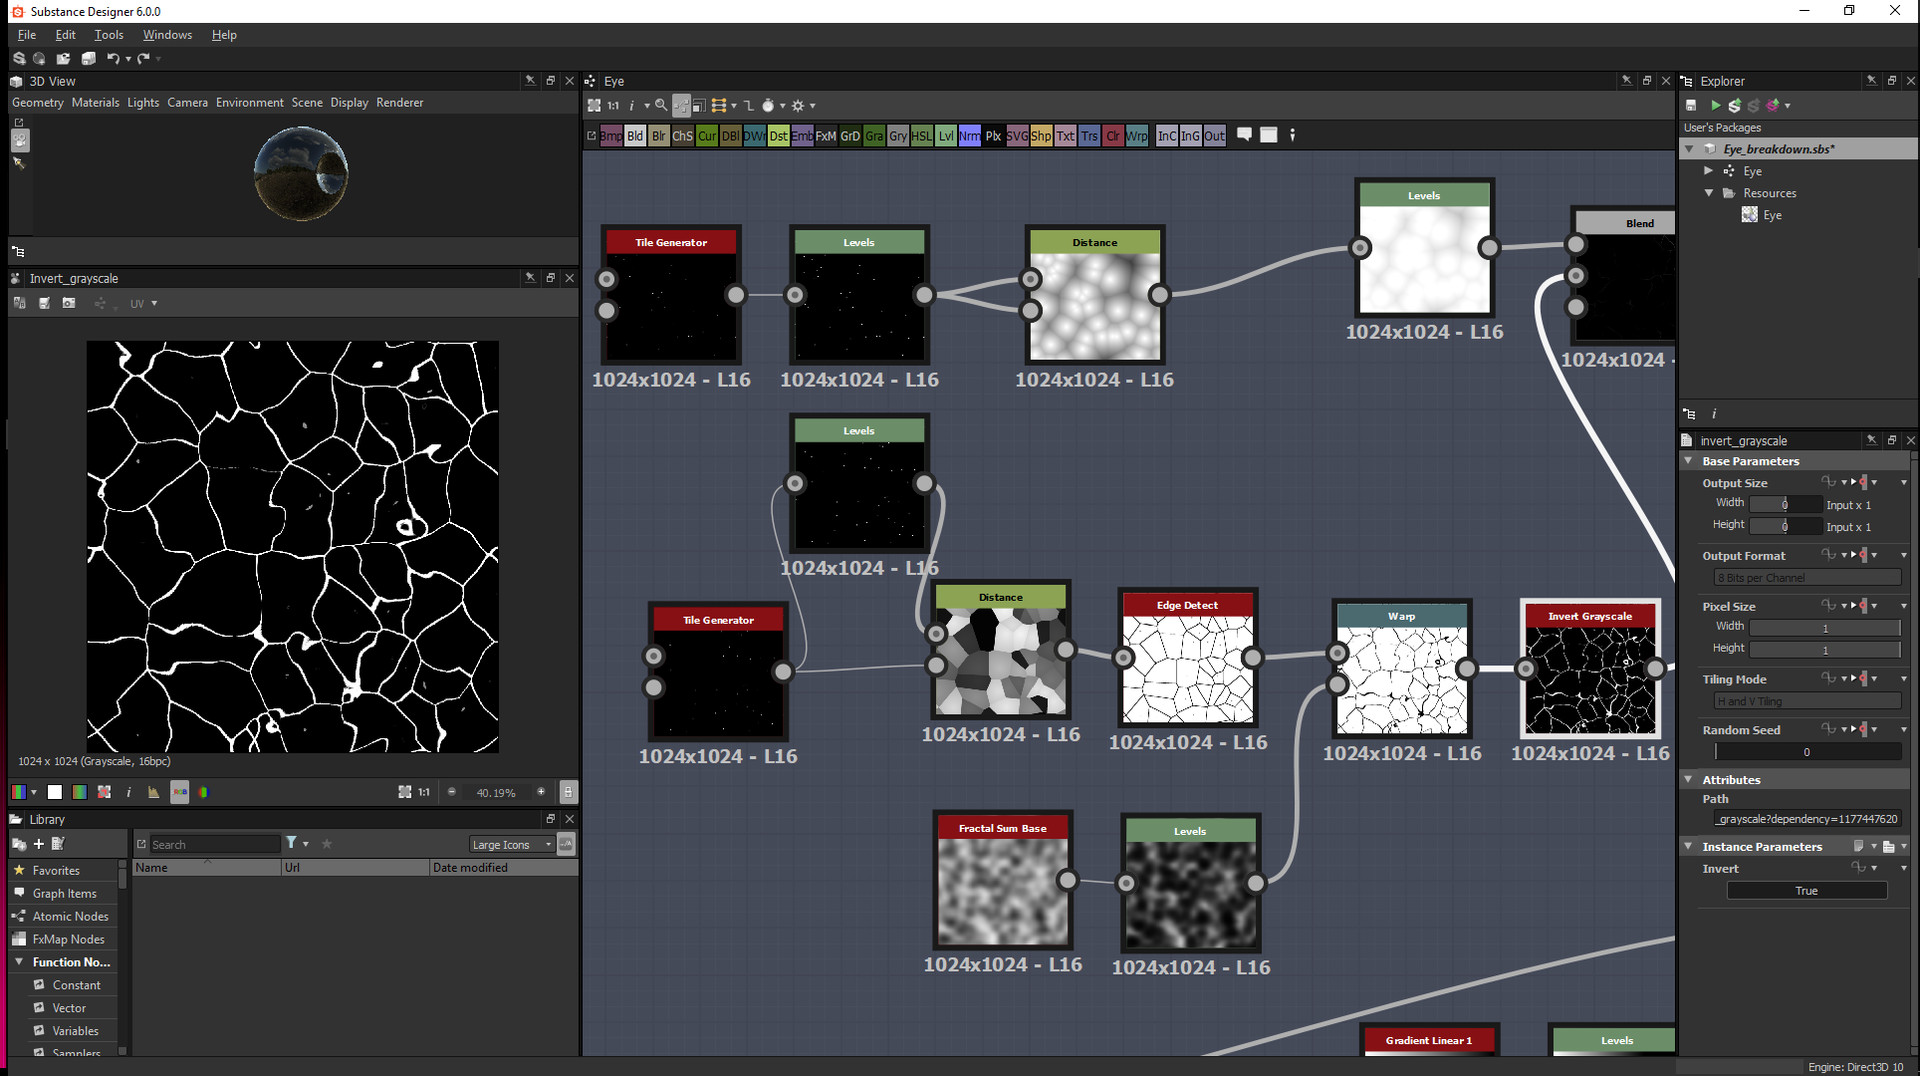Open the Windows menu
1920x1076 pixels.
coord(167,35)
